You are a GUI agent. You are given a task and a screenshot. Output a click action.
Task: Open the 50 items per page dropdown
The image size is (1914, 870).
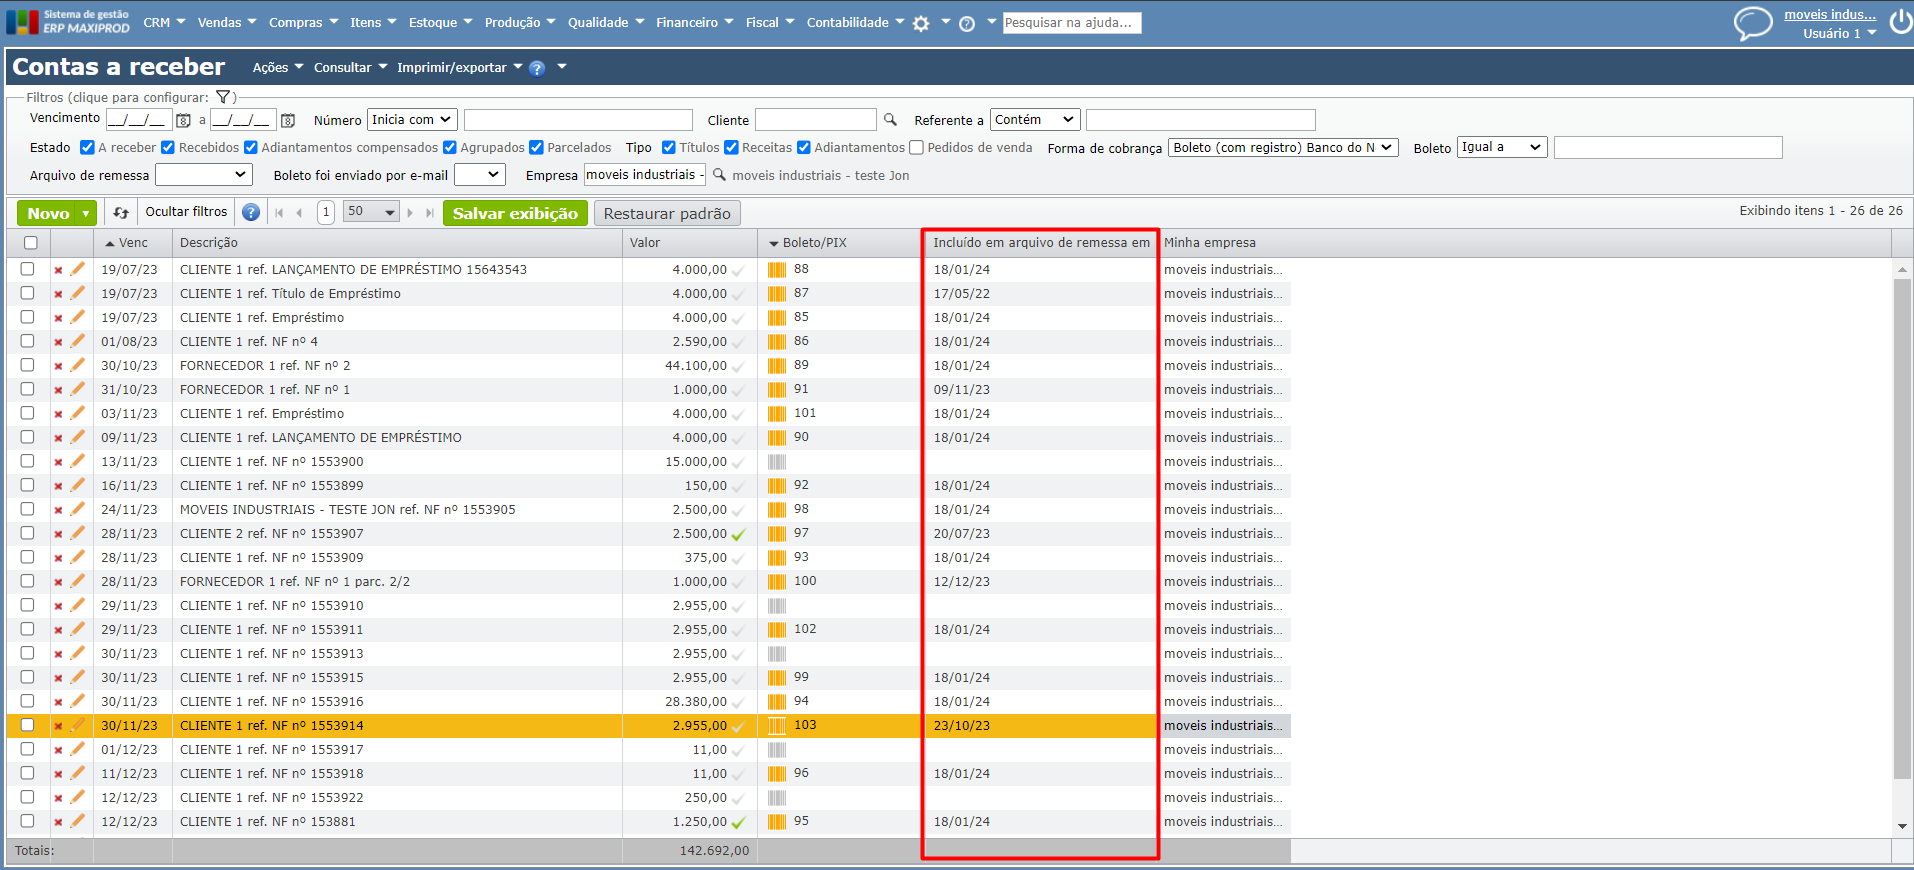[x=371, y=212]
